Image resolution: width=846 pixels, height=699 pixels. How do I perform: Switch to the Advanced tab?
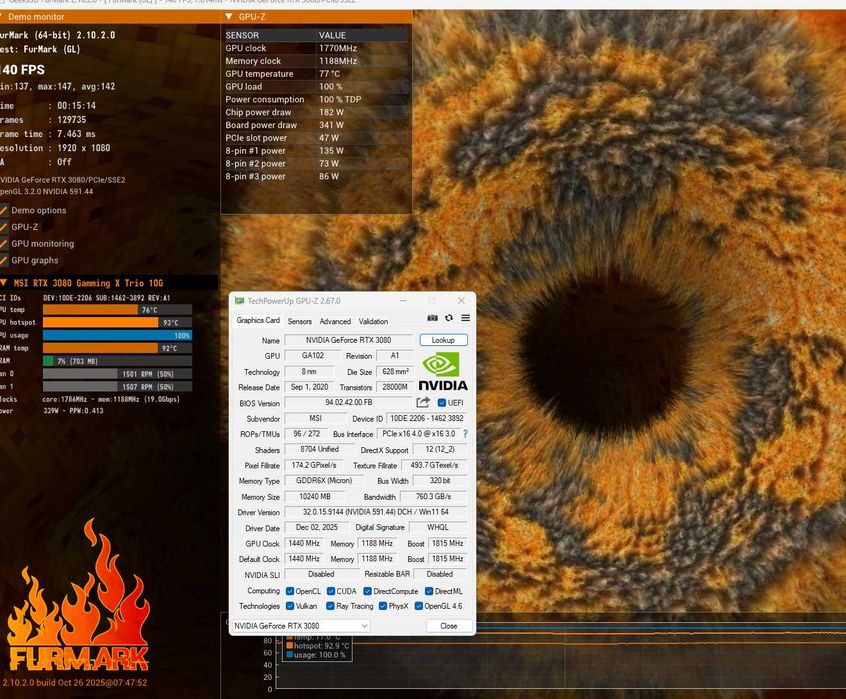335,321
